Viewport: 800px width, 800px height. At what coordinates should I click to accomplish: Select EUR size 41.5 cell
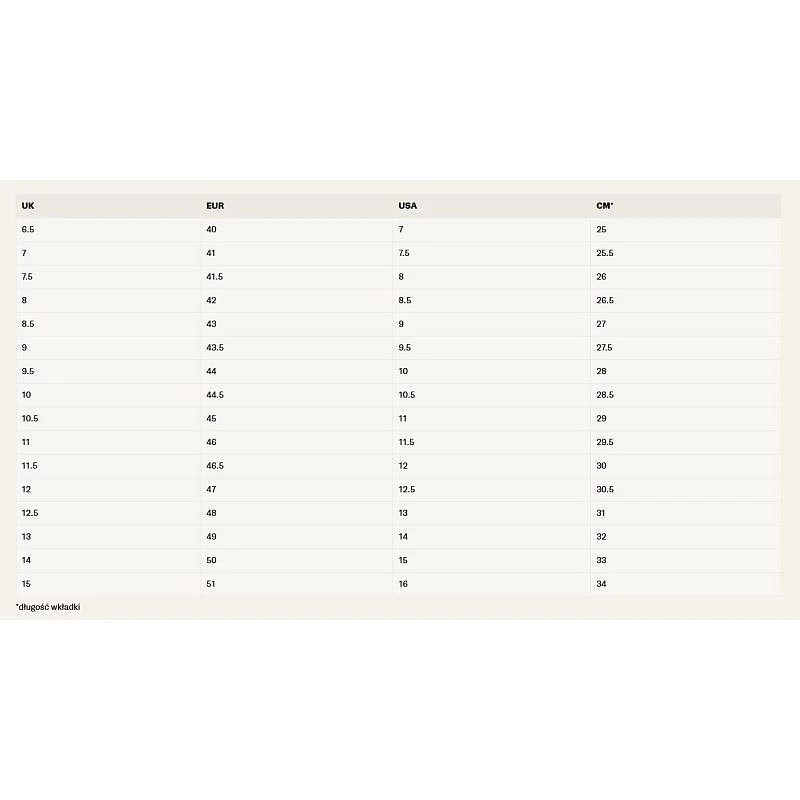[214, 277]
